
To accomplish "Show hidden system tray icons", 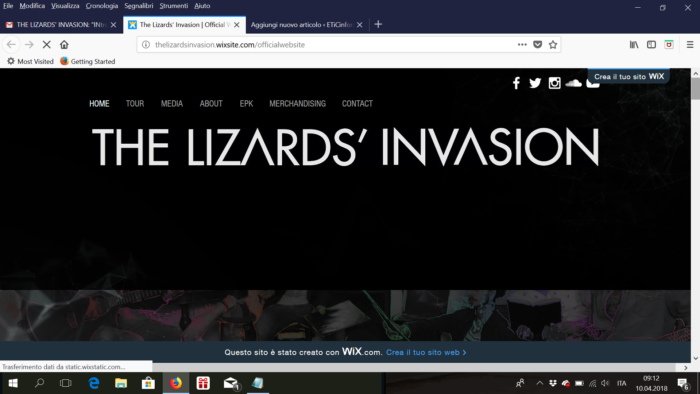I will point(539,383).
